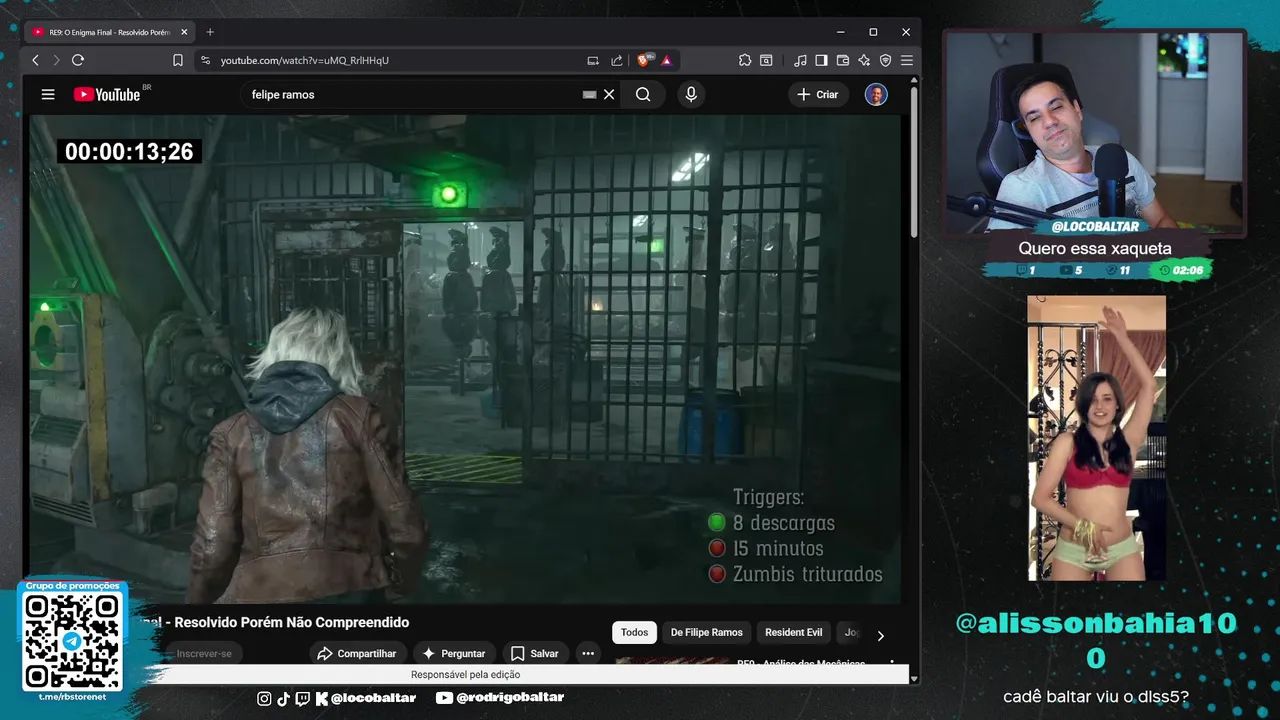Click the Compartilhar share button
This screenshot has width=1280, height=720.
click(x=357, y=653)
